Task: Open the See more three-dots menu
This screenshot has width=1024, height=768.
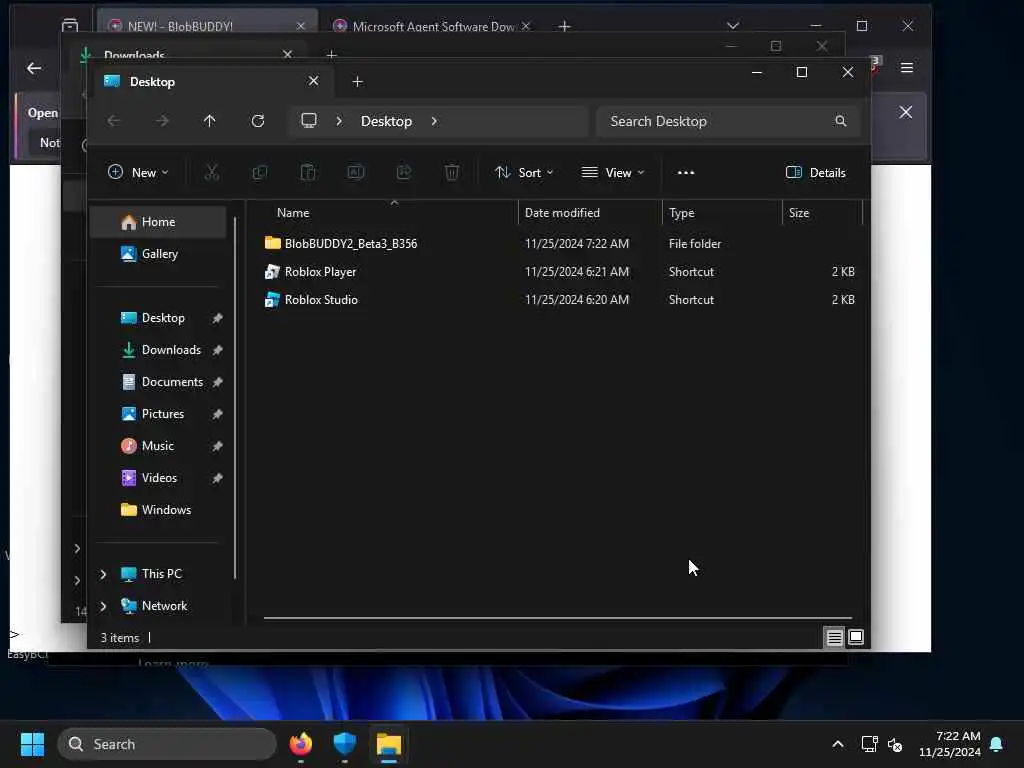Action: tap(686, 172)
